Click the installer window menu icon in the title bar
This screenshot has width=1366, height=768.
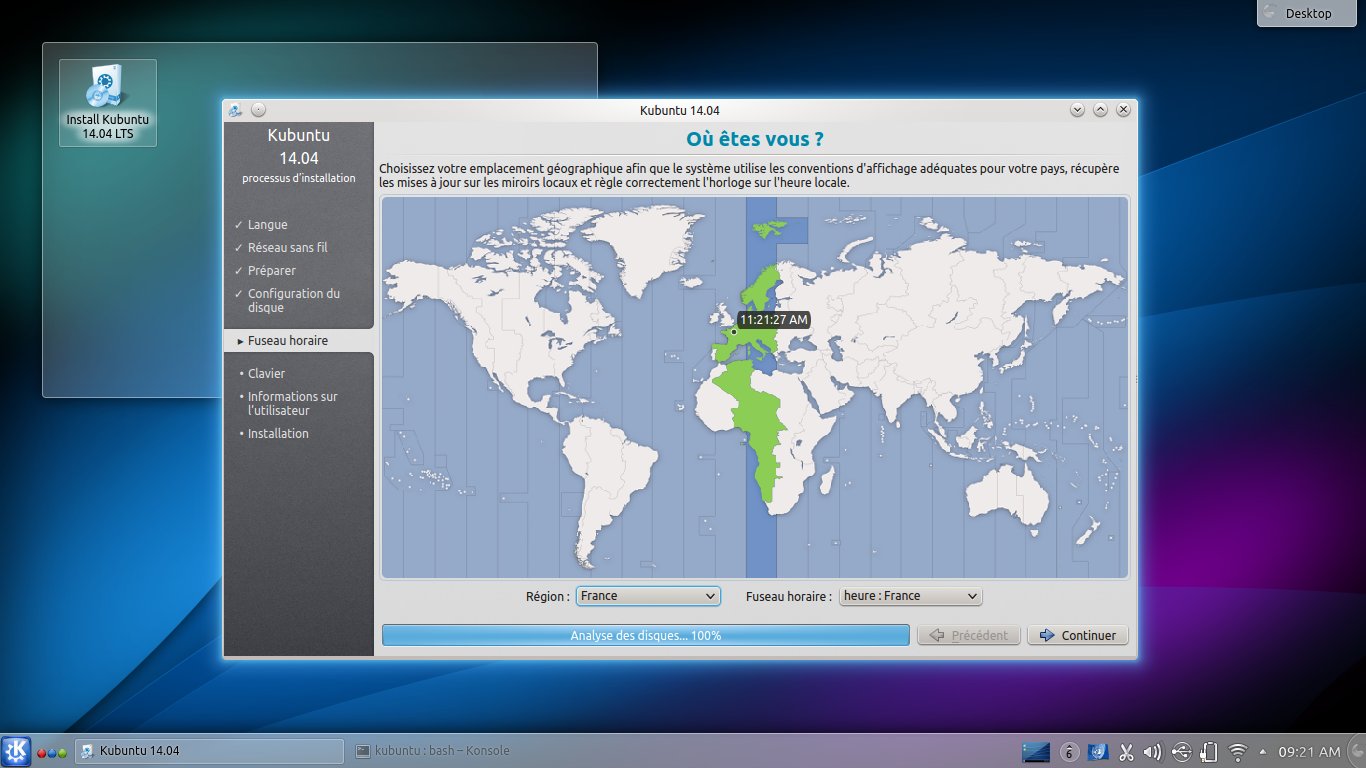(x=235, y=110)
